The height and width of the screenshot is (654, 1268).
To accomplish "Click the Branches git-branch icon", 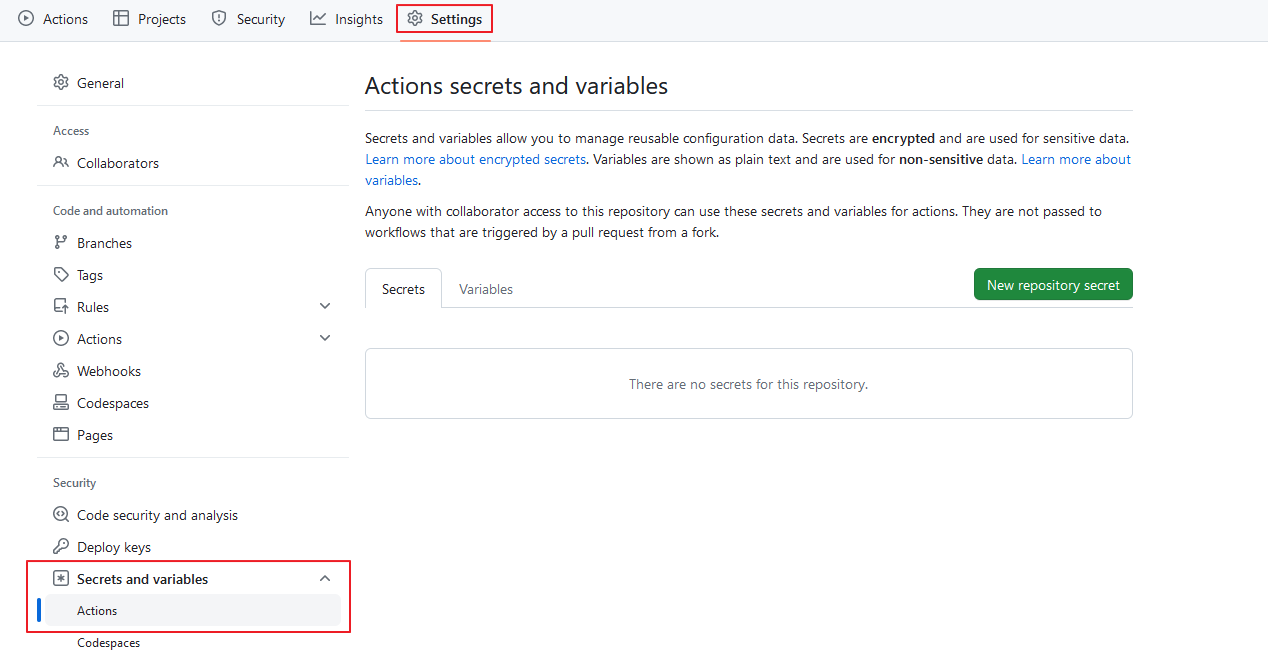I will pyautogui.click(x=61, y=243).
